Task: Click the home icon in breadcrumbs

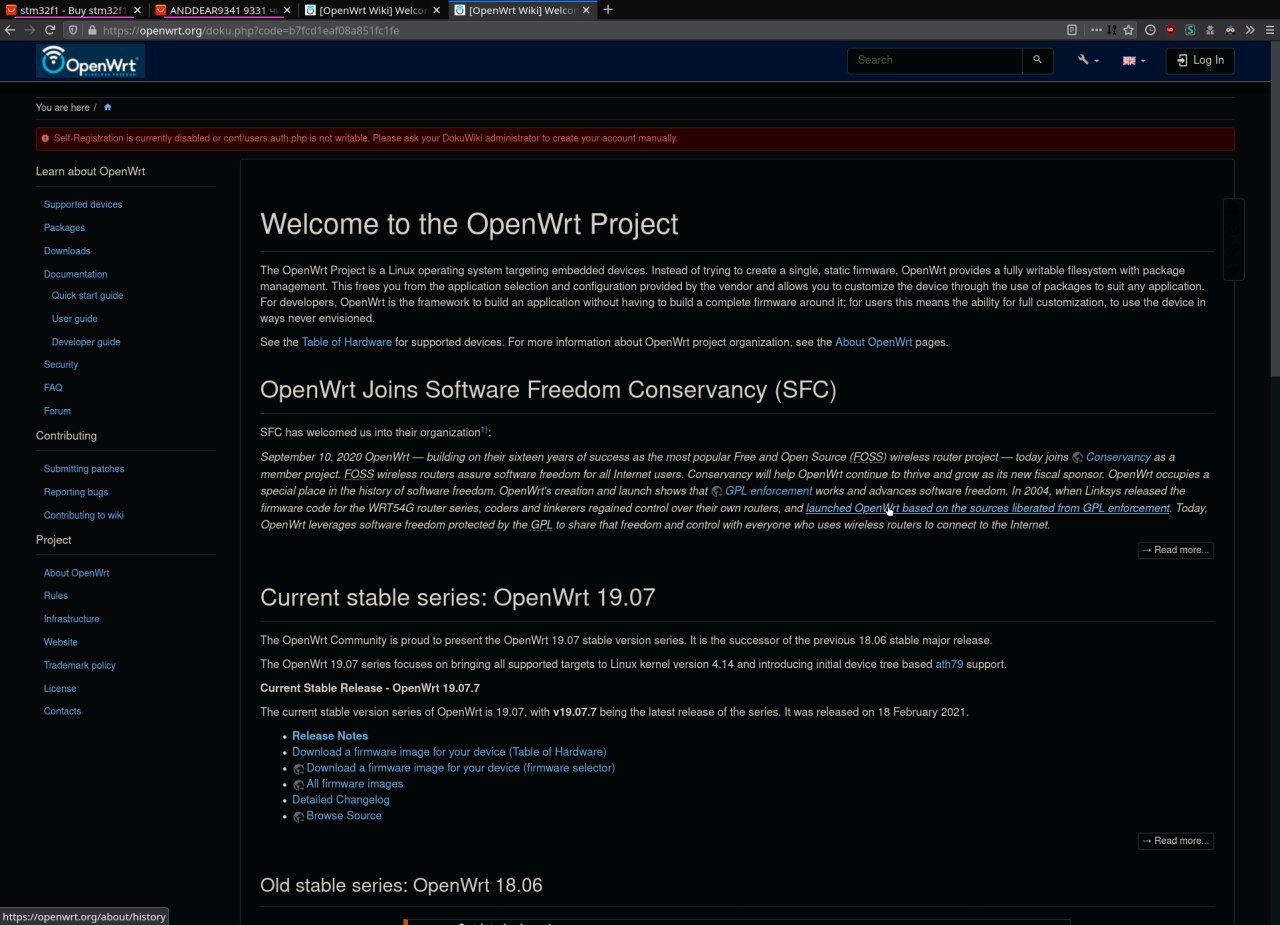Action: 107,107
